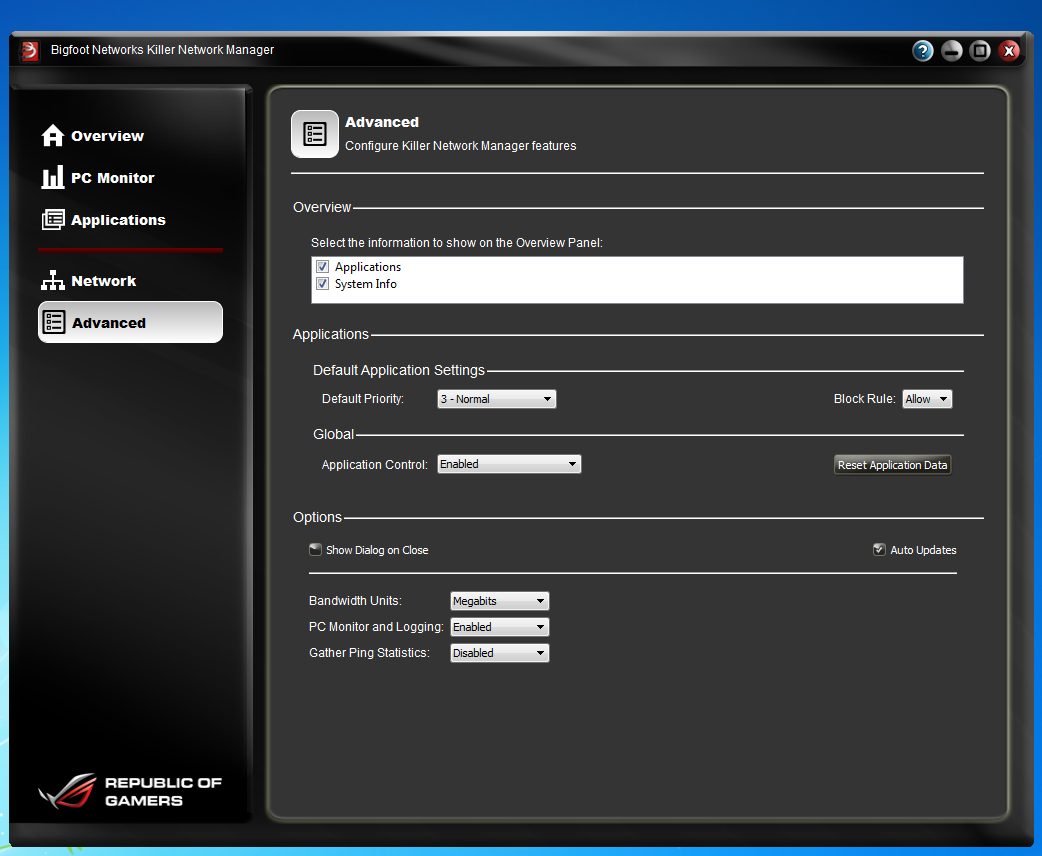Click the Select the information to show text
Image resolution: width=1042 pixels, height=856 pixels.
click(457, 243)
